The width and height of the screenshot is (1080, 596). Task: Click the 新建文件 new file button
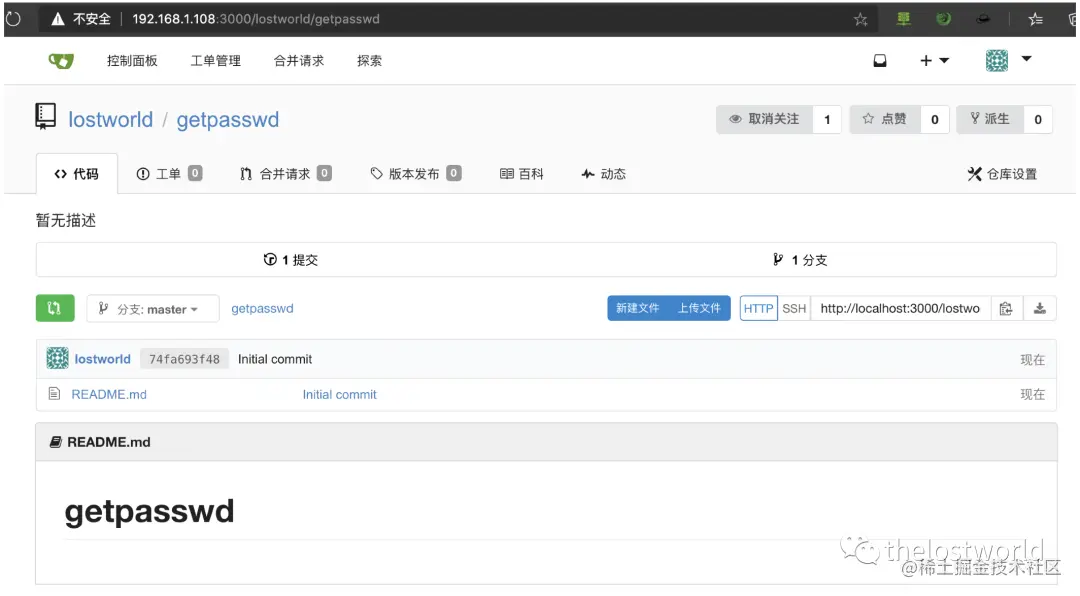point(637,308)
